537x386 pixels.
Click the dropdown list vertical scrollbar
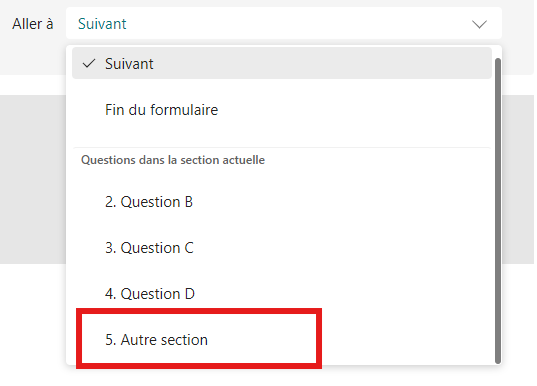[498, 211]
